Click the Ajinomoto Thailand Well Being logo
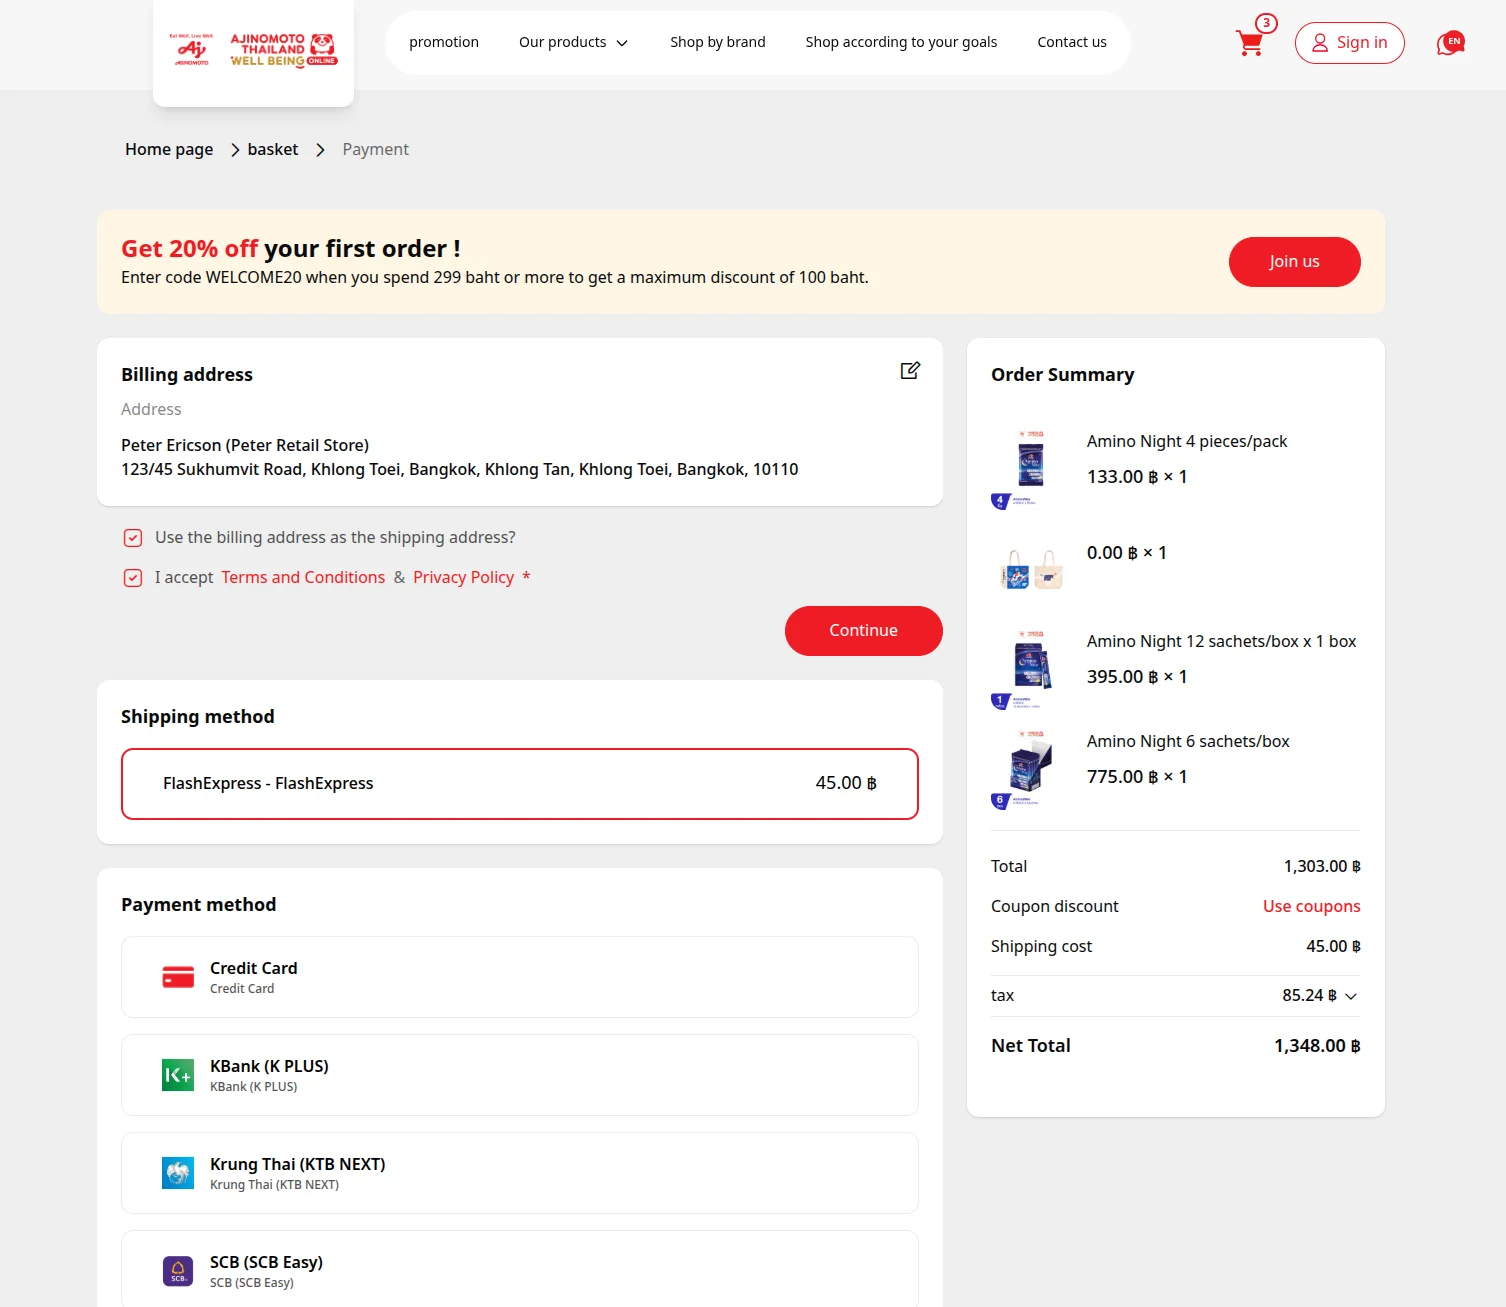Screen dimensions: 1506x1307 [x=253, y=49]
